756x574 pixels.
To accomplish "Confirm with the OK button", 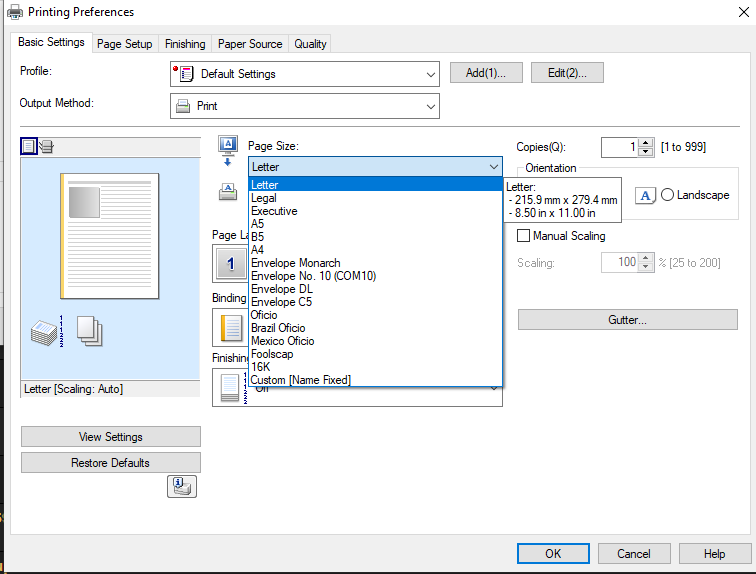I will tap(553, 554).
